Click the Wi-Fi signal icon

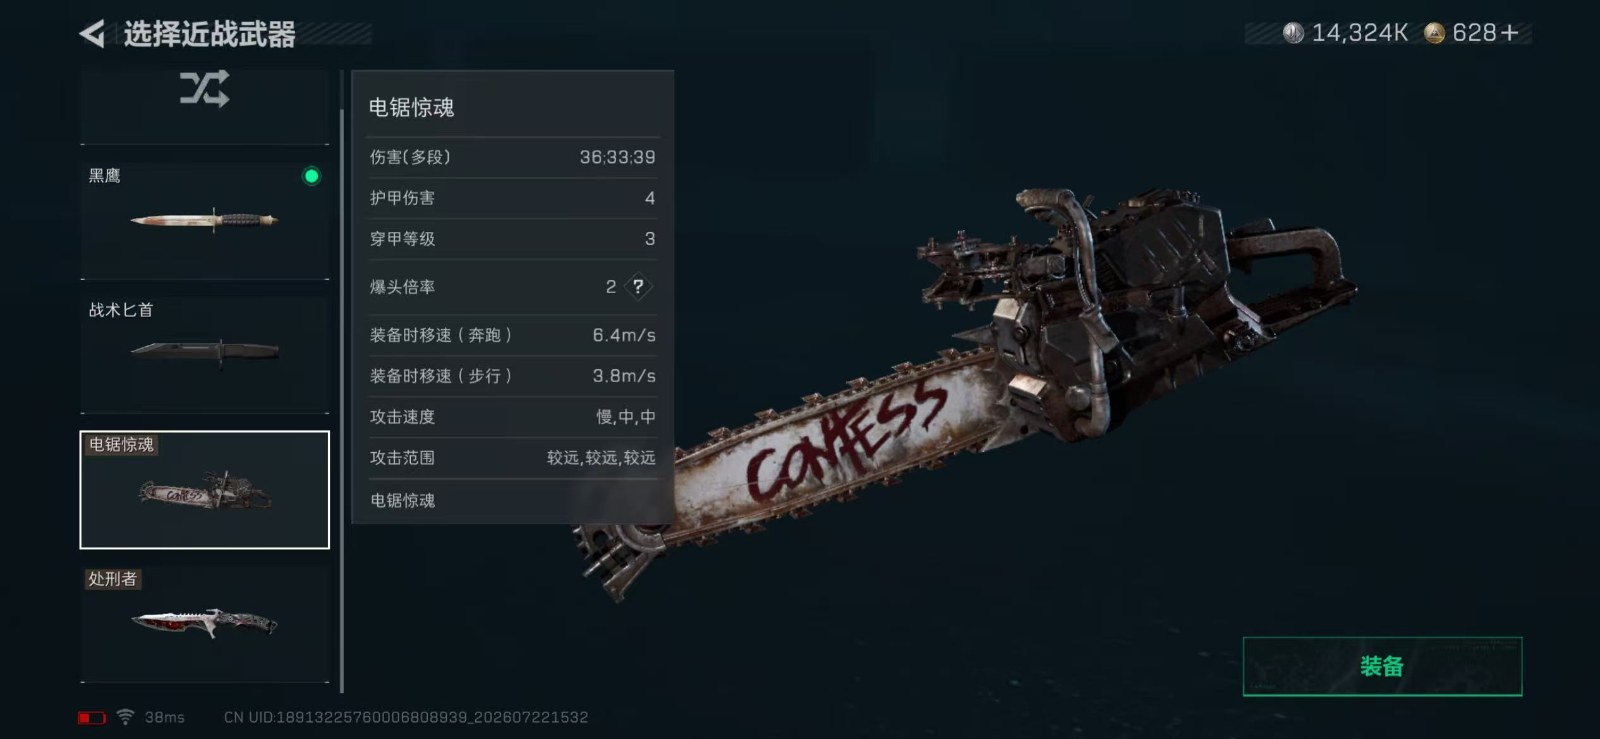coord(125,717)
